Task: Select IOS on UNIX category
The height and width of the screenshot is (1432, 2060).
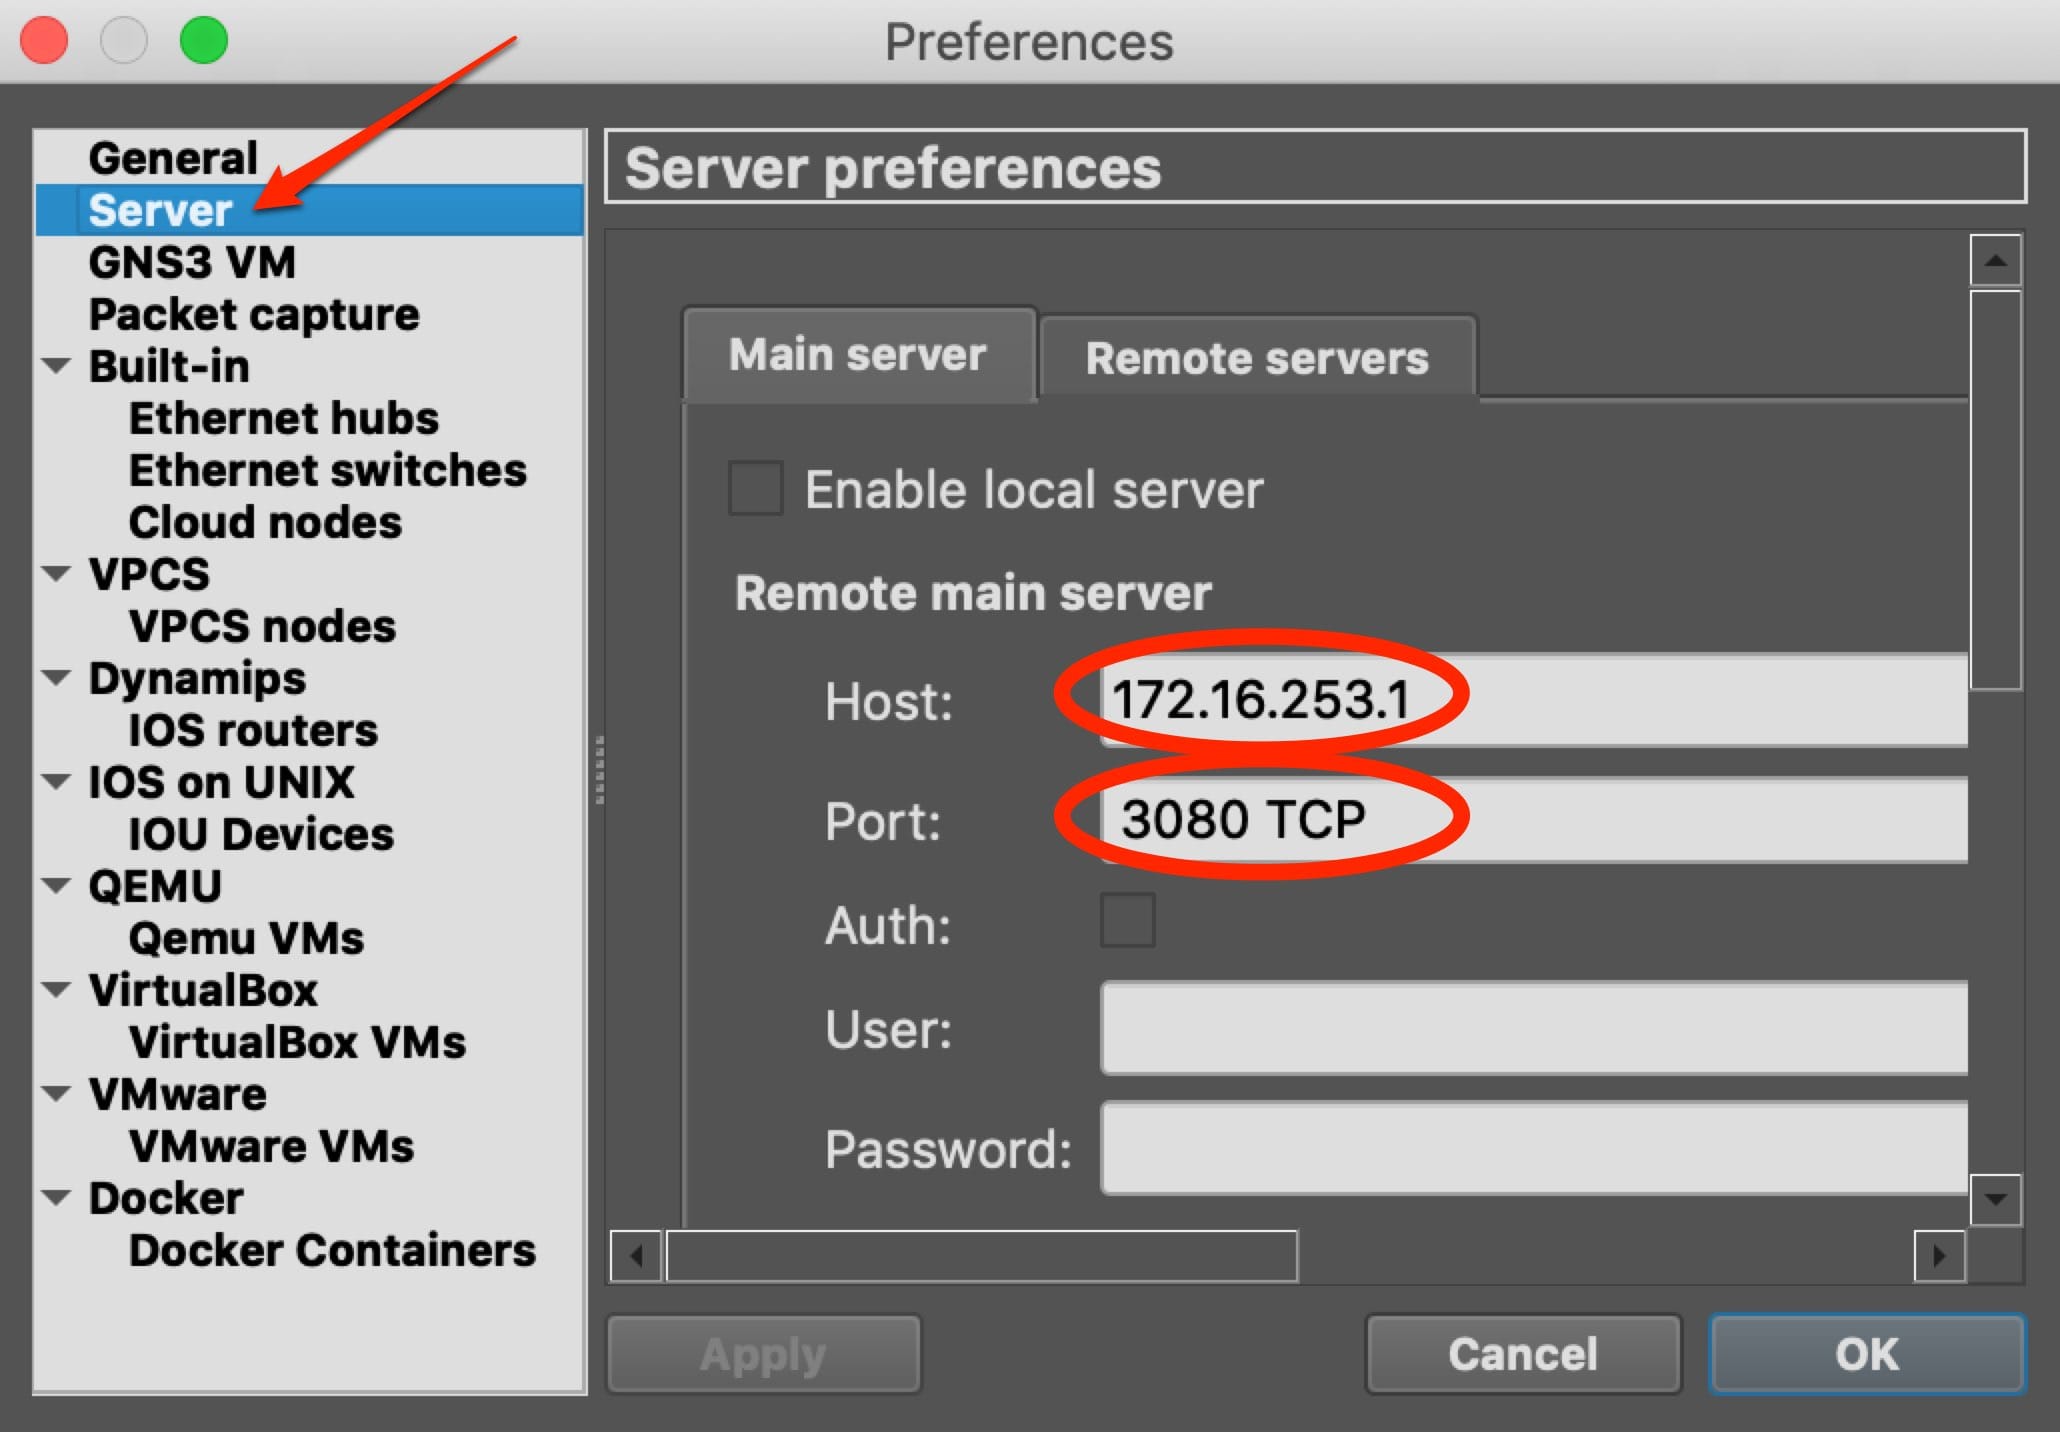Action: point(309,782)
